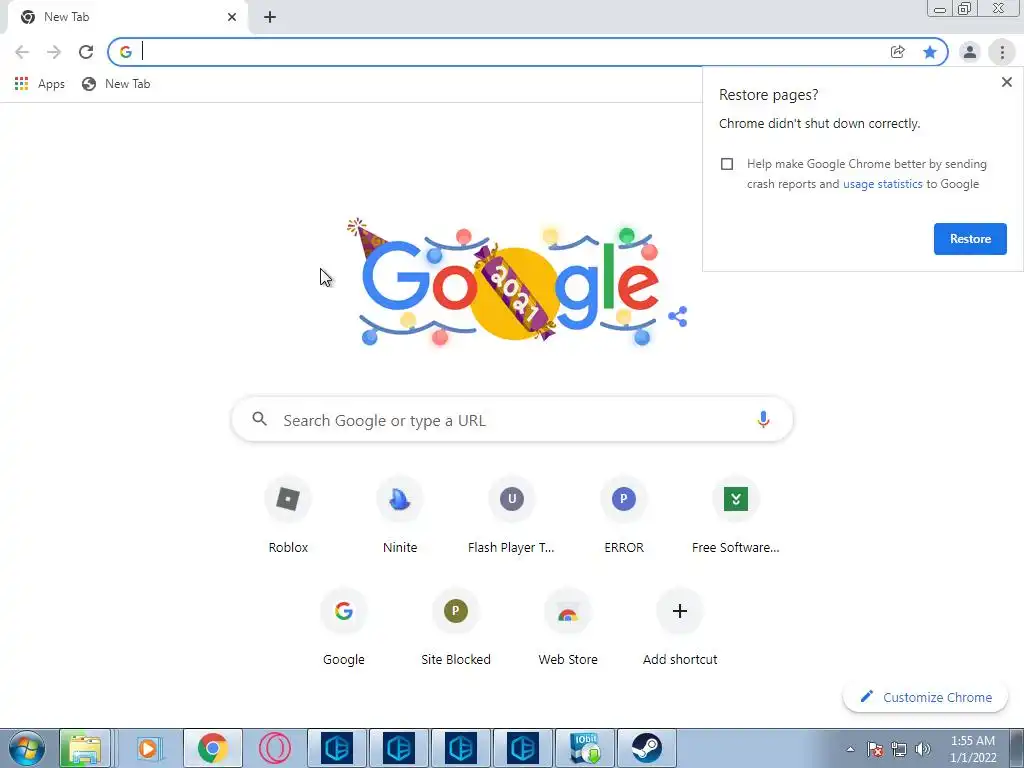Open the Ninite shortcut tile

[400, 517]
